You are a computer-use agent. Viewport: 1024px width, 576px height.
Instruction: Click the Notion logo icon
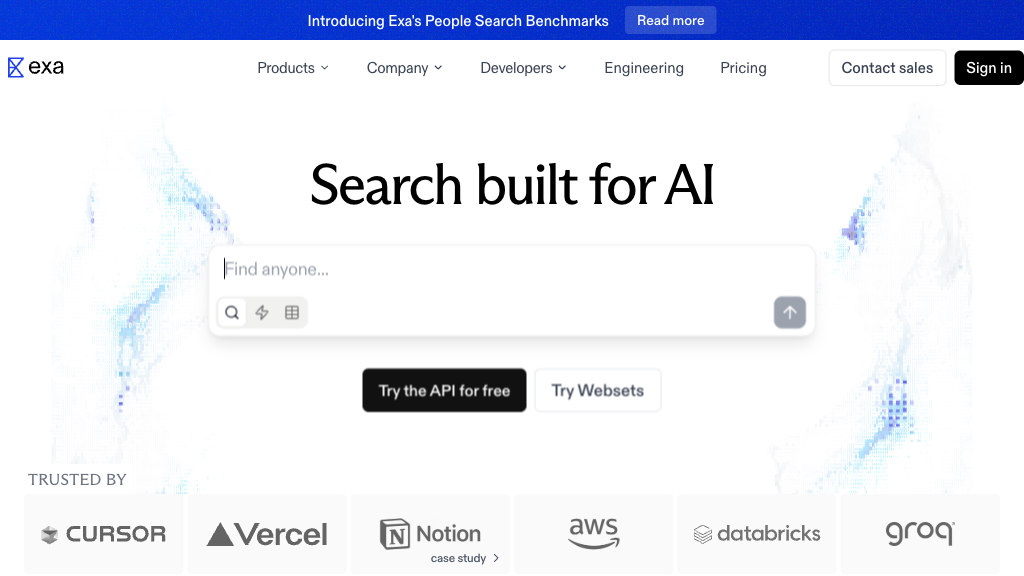(x=395, y=534)
